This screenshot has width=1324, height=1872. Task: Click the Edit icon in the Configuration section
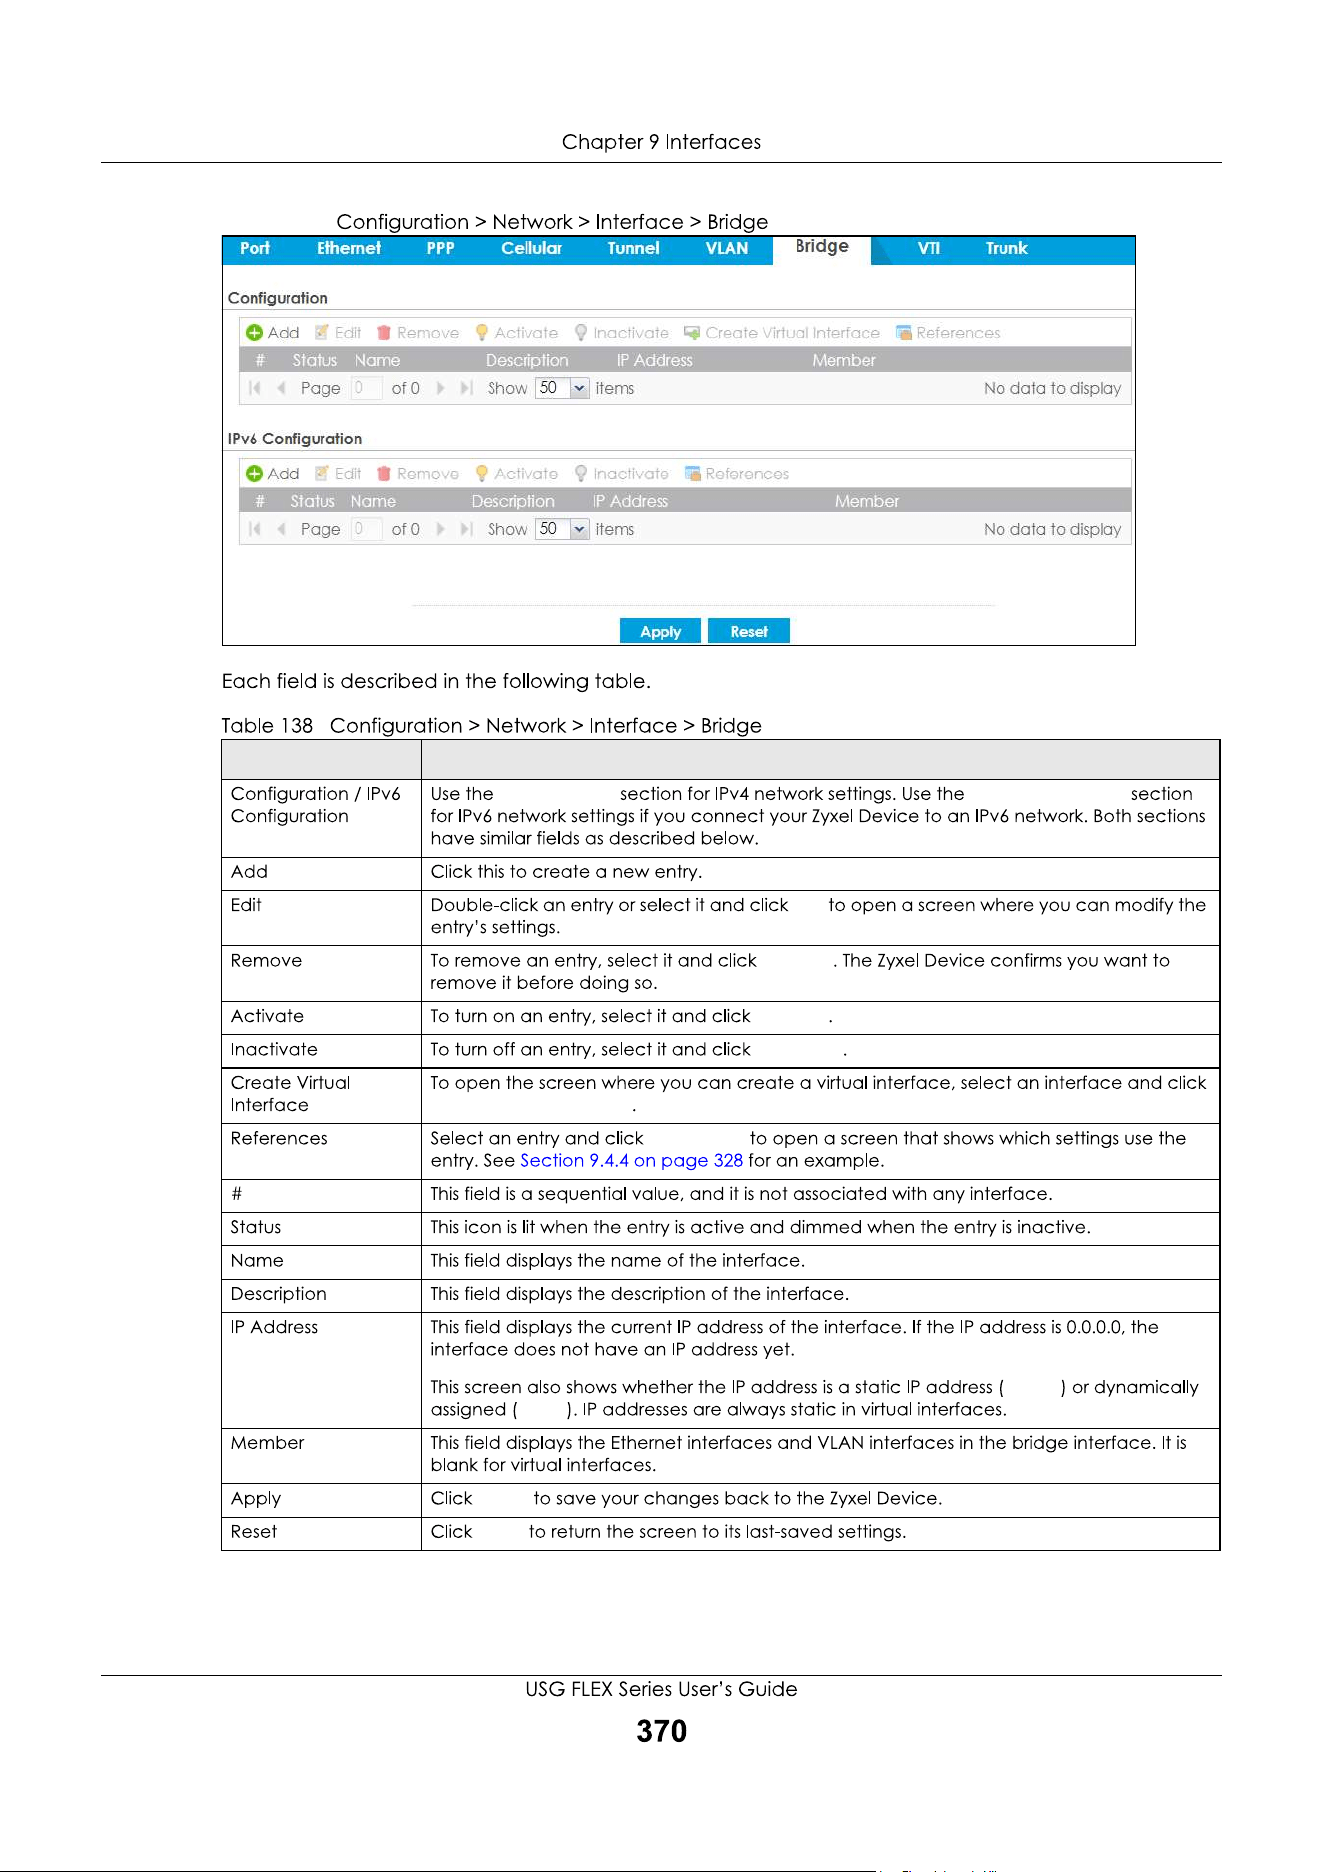322,333
